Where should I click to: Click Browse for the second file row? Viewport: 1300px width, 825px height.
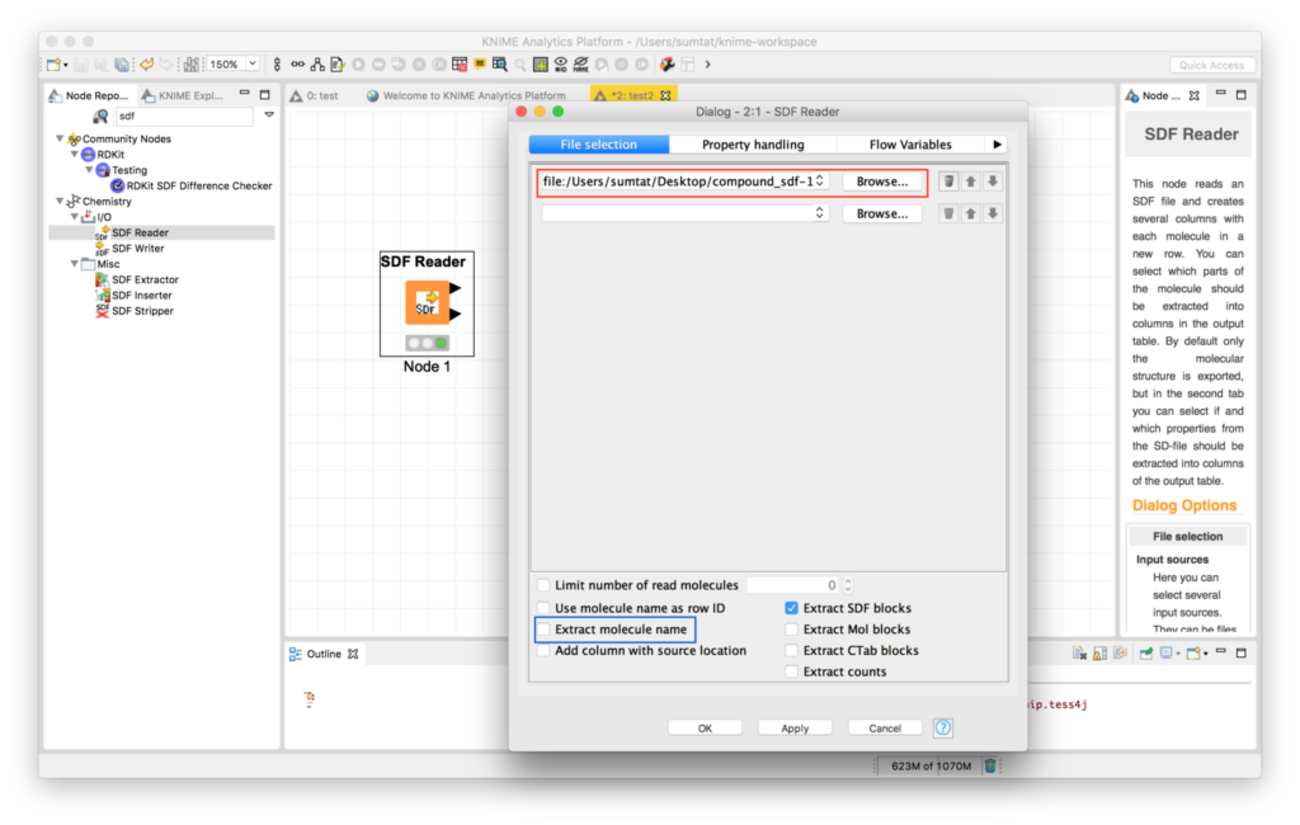coord(882,213)
